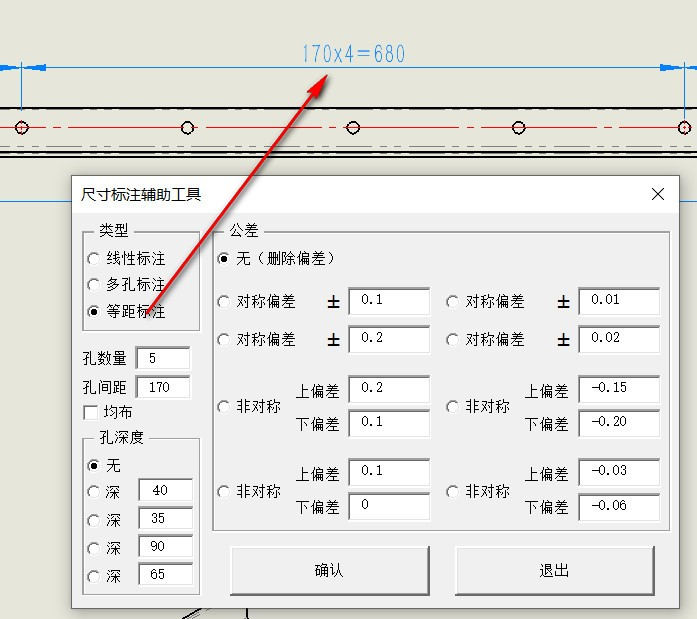Click the depth 90 input field

click(x=166, y=546)
